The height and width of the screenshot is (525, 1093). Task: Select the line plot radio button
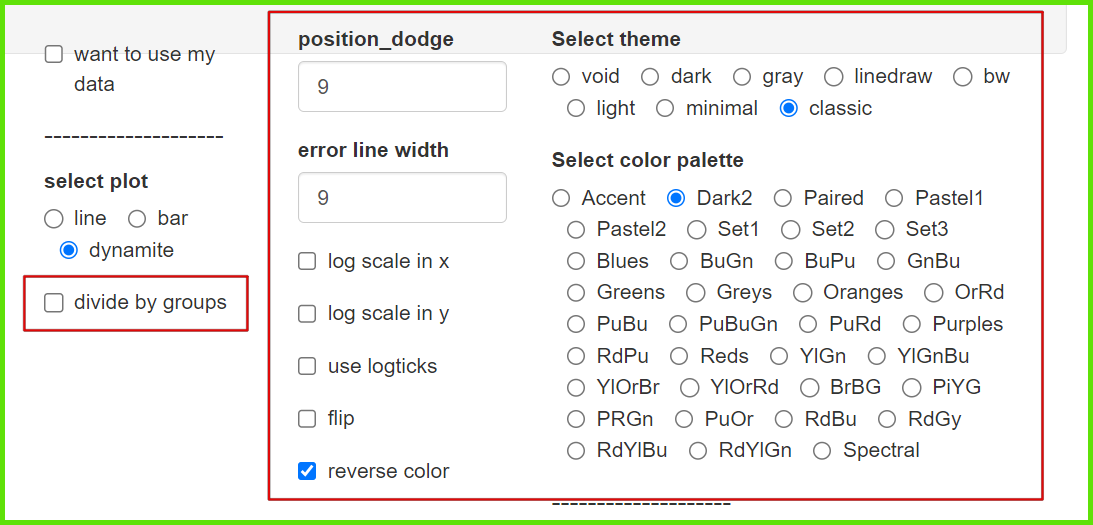(x=53, y=218)
